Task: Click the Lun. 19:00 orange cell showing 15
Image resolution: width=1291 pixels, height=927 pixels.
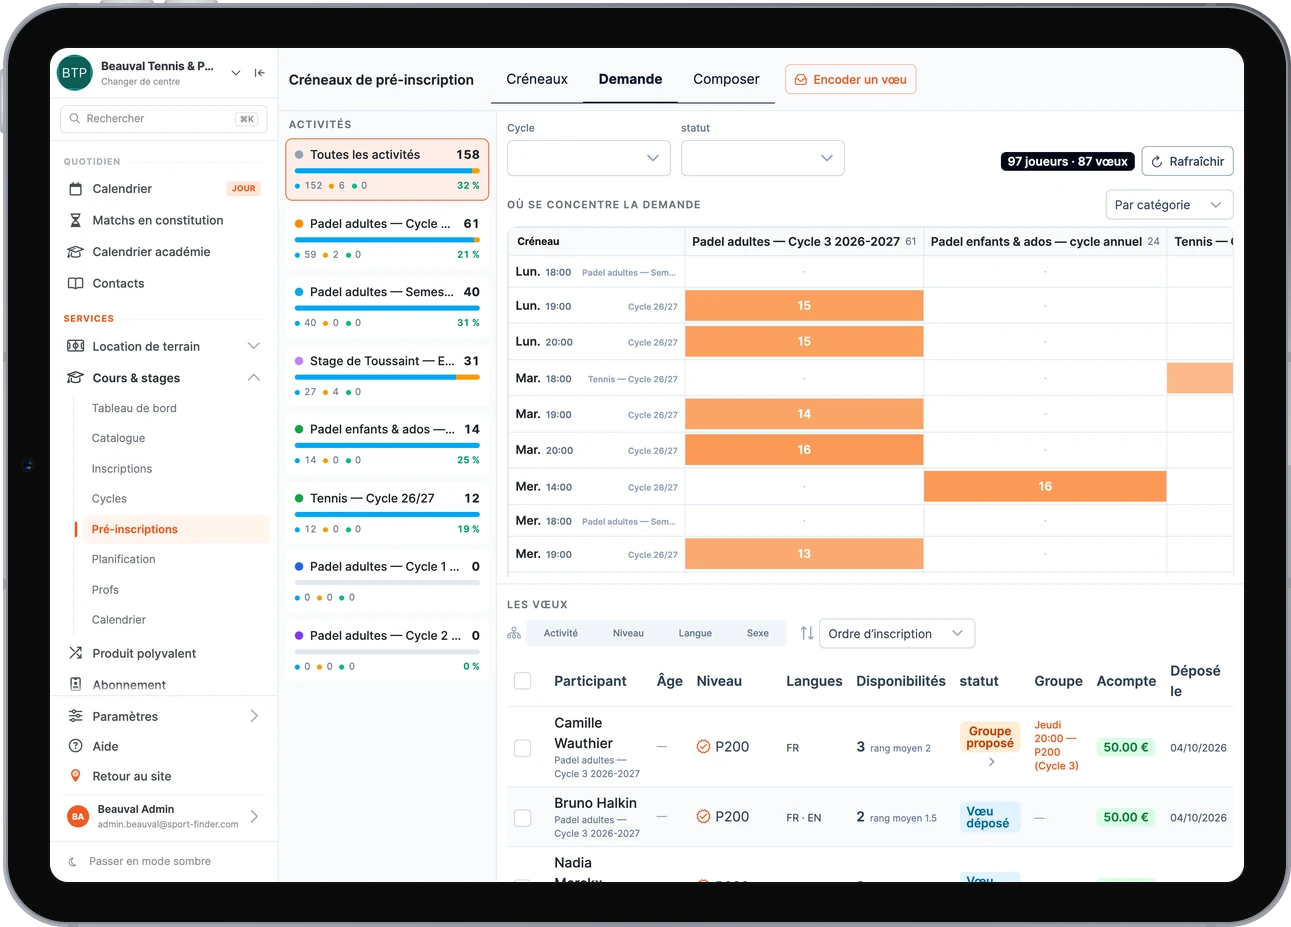Action: [804, 306]
